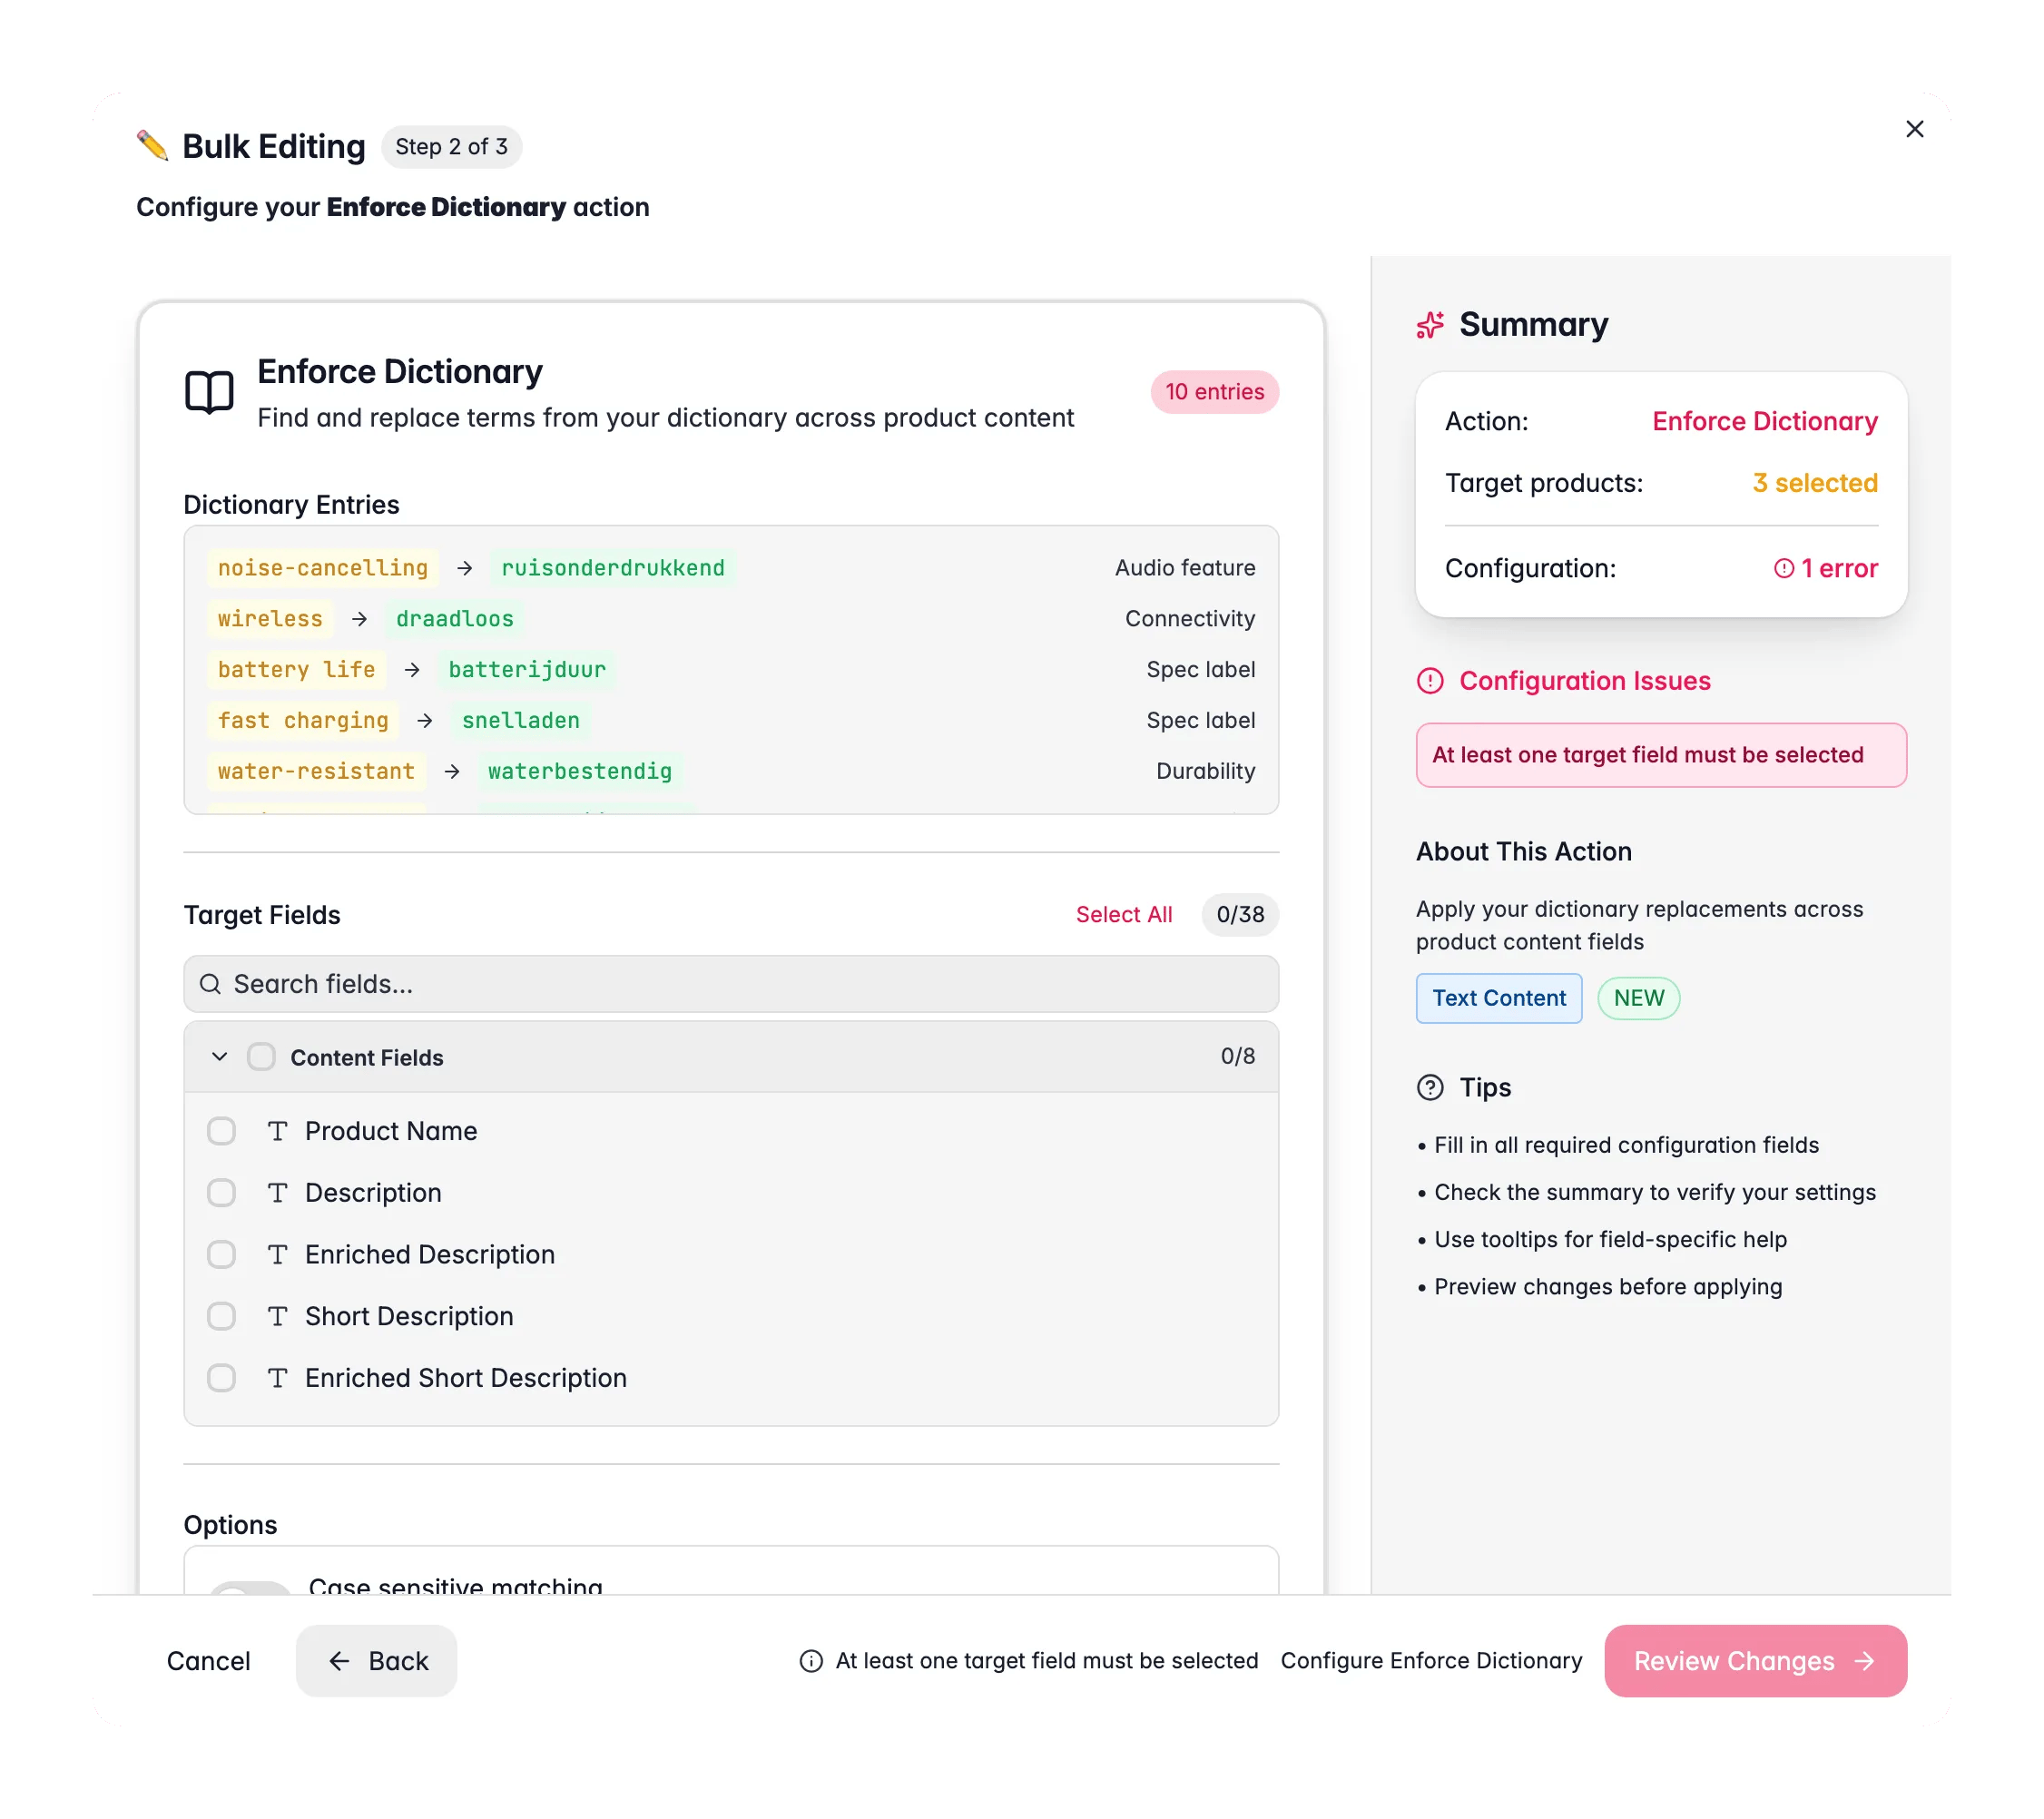Click the alert icon beside Configuration Issues

coord(1430,681)
